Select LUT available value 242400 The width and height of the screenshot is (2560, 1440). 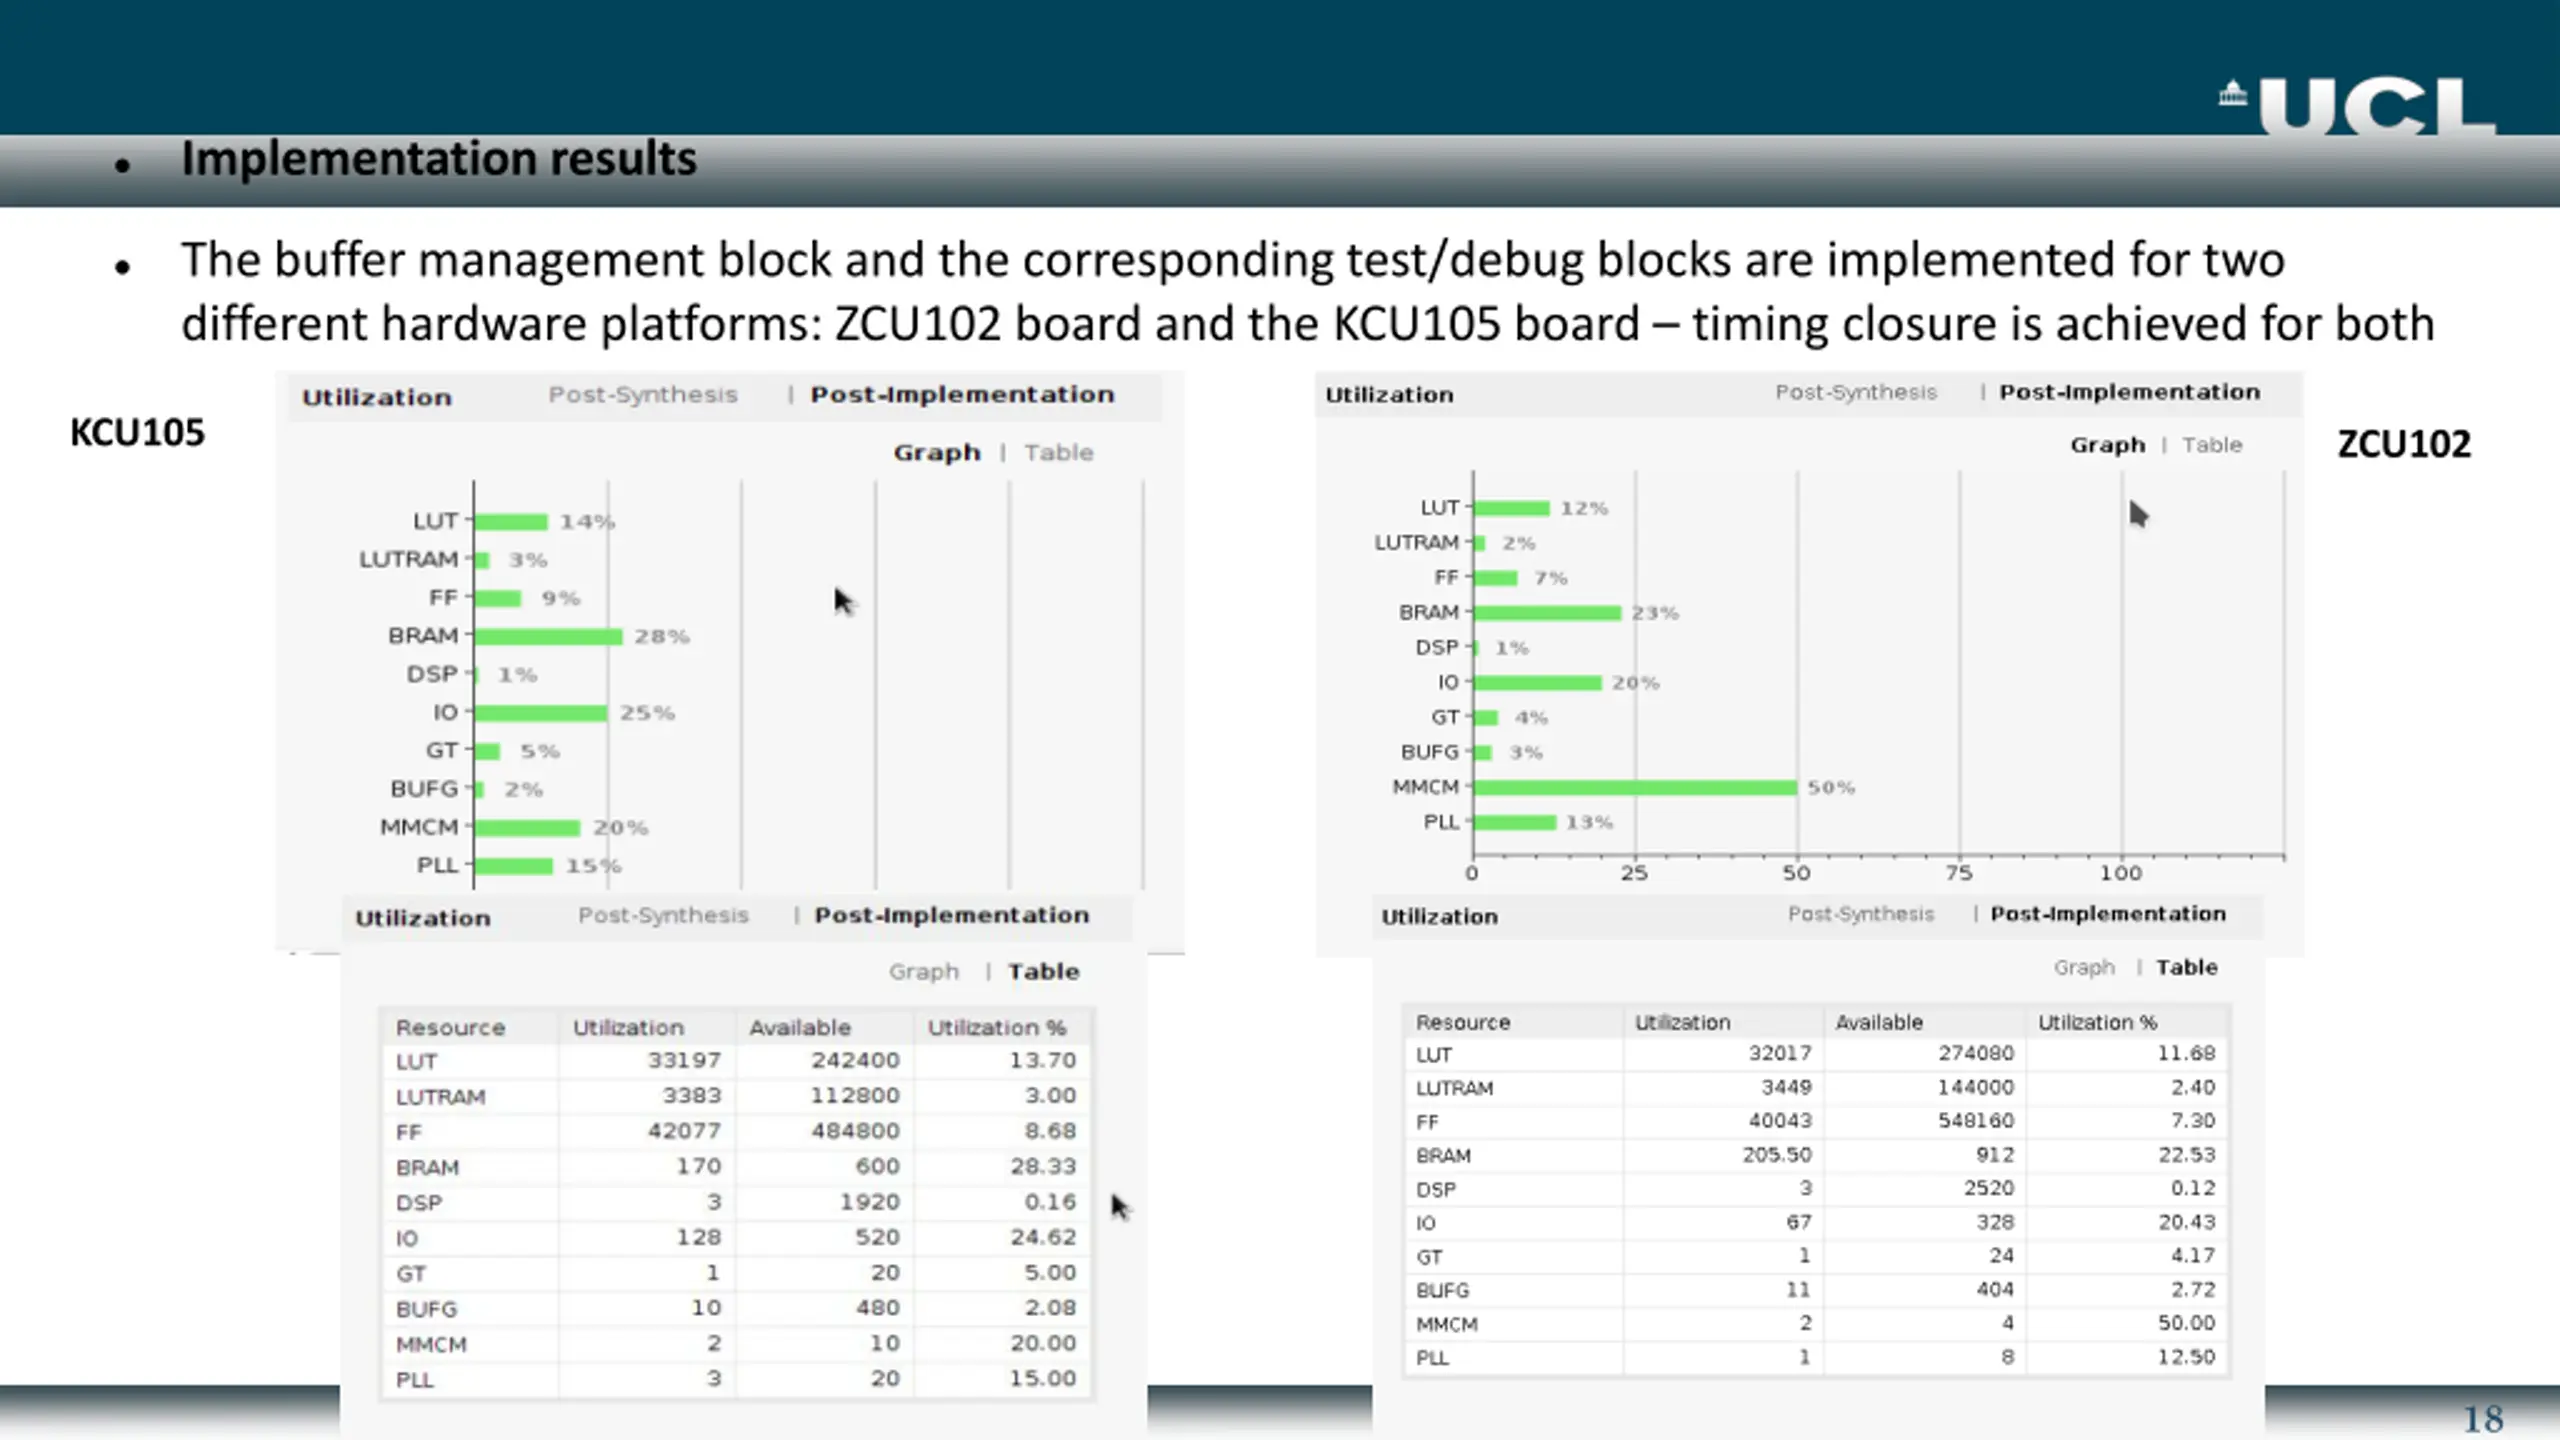pos(855,1061)
